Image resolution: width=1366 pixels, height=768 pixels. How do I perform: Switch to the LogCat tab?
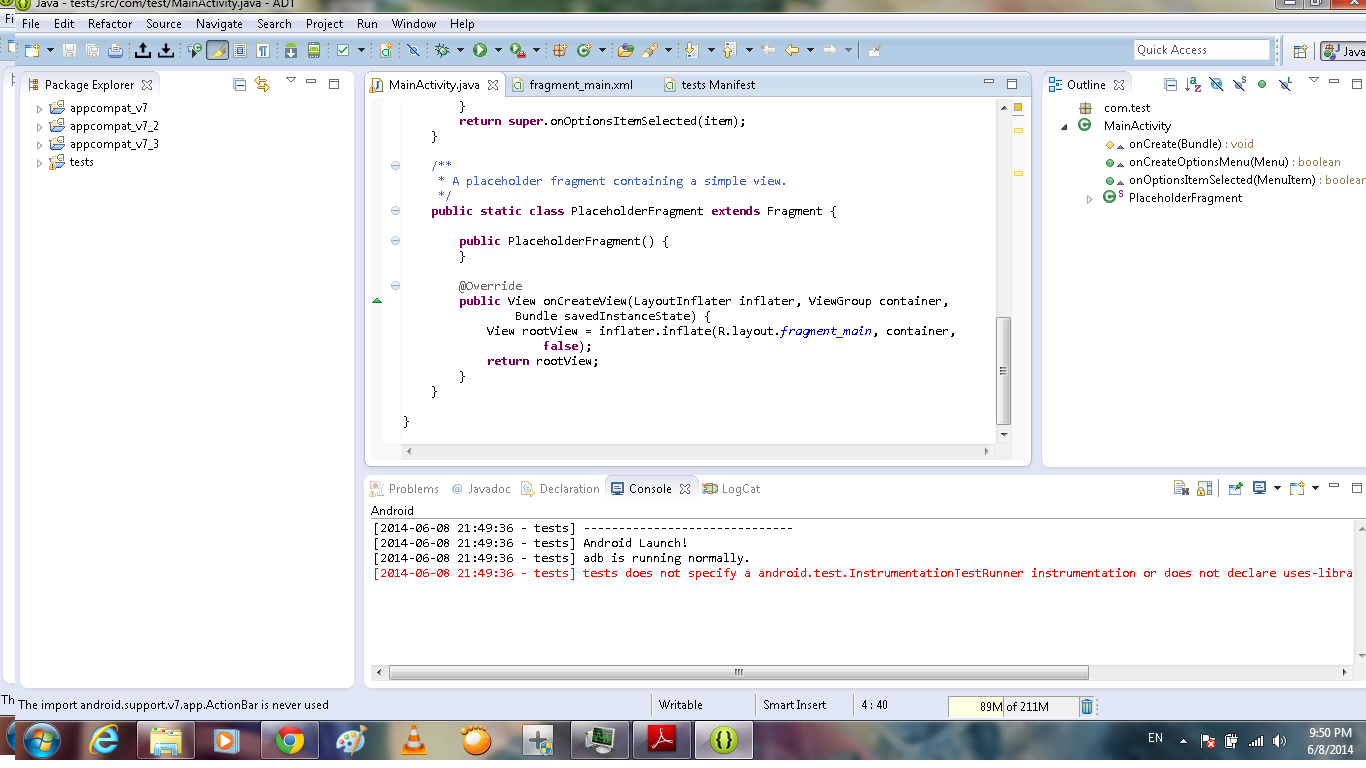[732, 489]
